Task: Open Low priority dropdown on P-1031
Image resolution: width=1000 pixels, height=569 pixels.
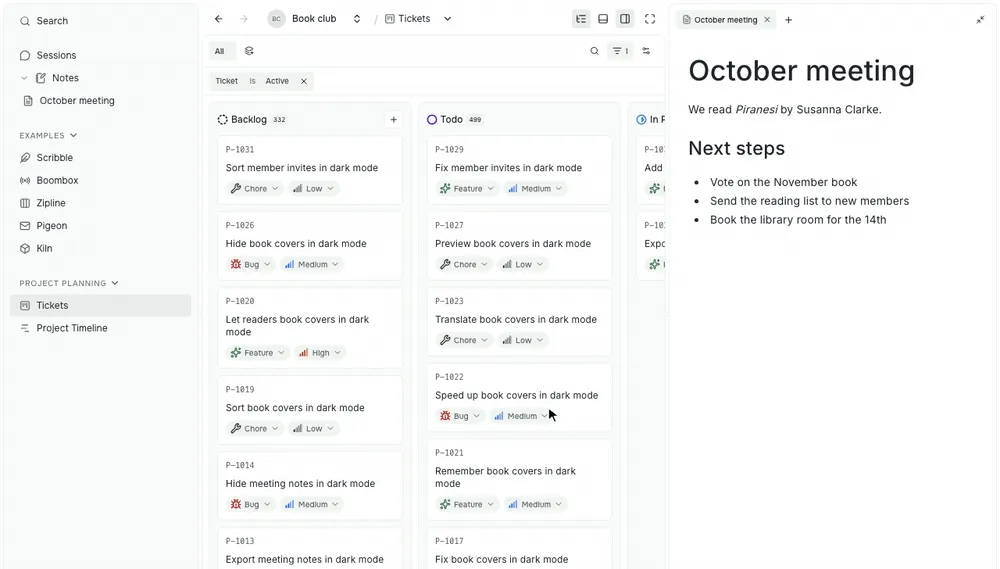Action: [x=313, y=189]
